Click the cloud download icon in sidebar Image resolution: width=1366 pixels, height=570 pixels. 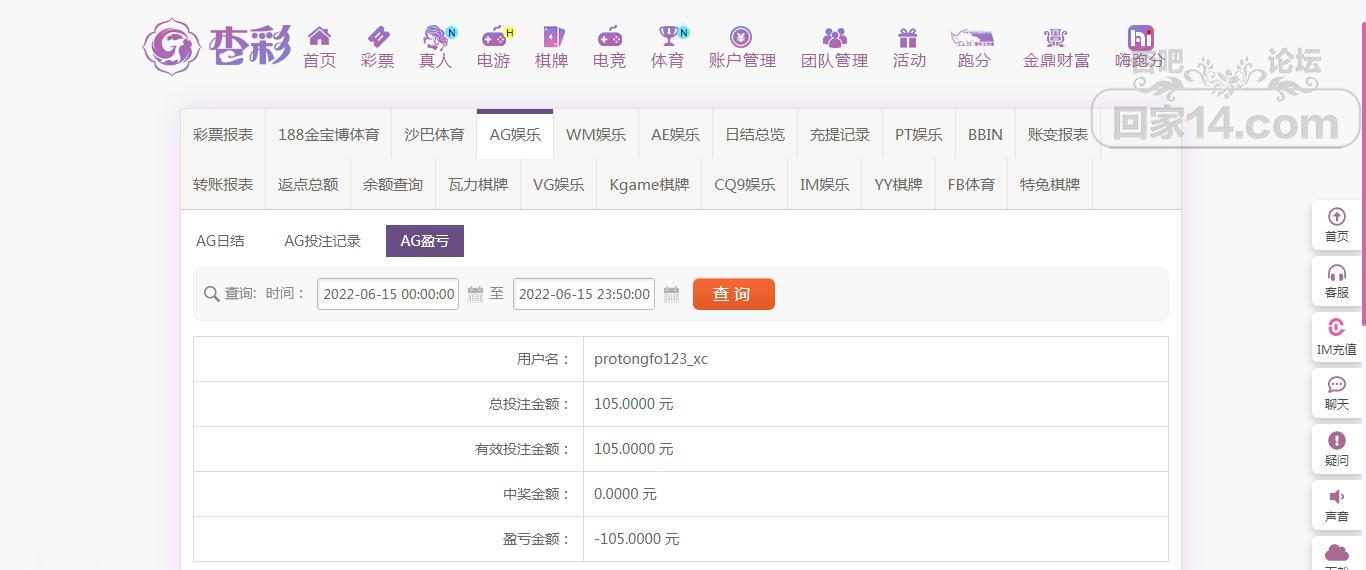click(x=1337, y=553)
